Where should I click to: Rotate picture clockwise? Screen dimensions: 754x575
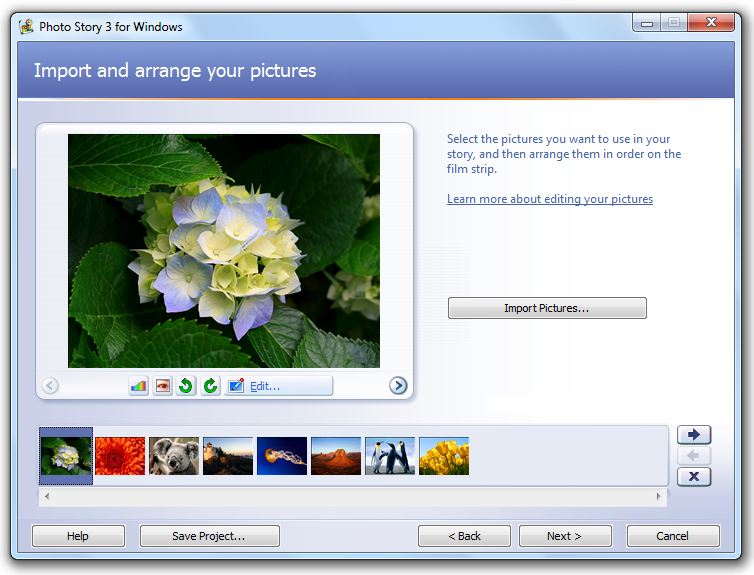[210, 386]
